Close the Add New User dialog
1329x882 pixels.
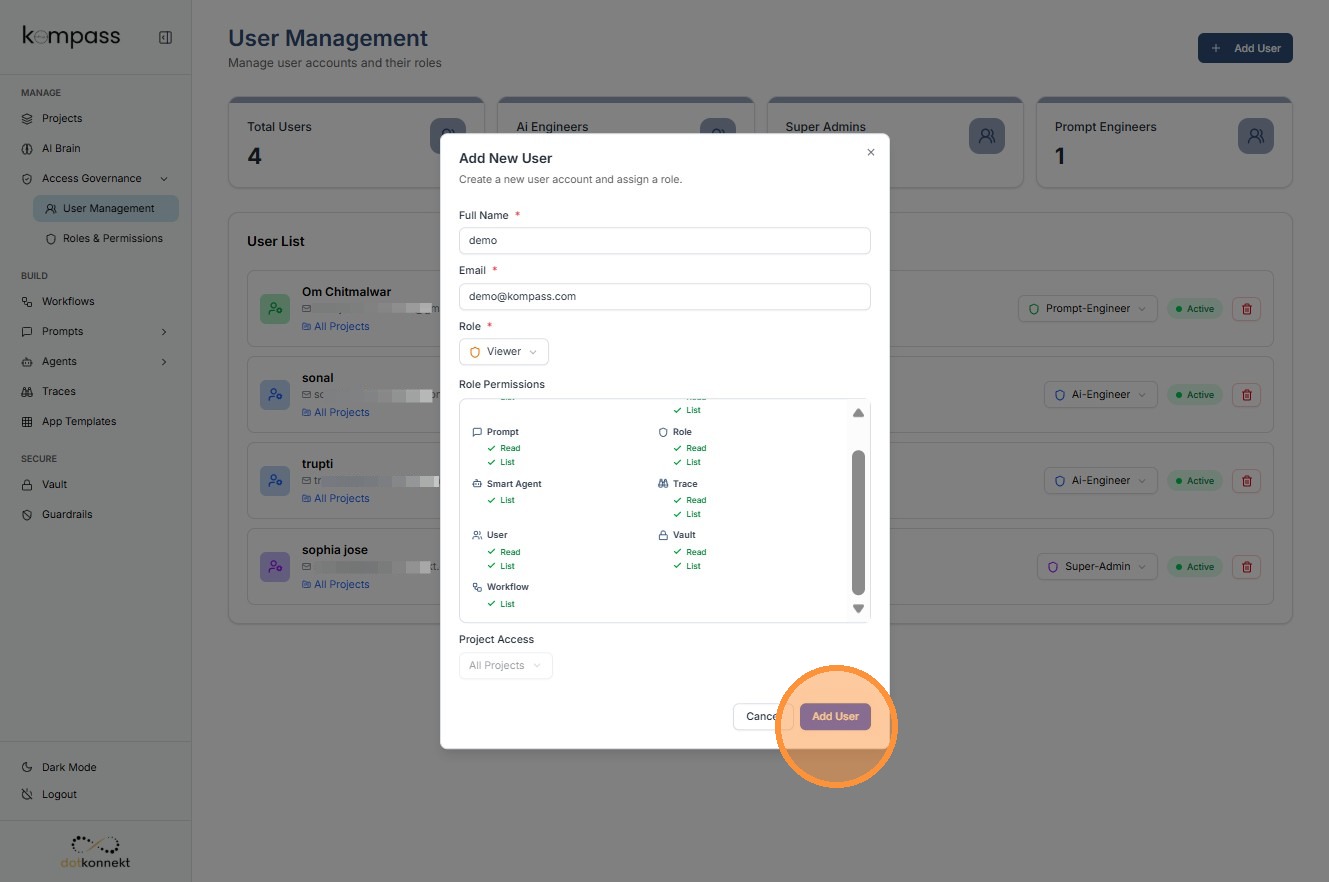(x=871, y=153)
